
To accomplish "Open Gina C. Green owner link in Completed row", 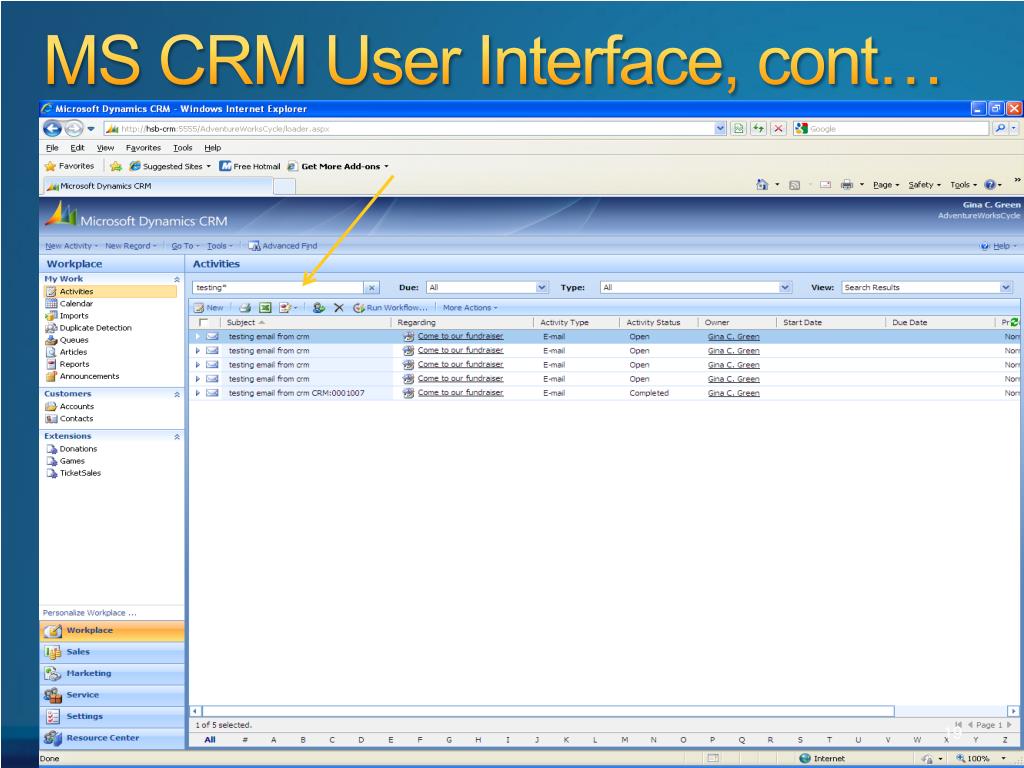I will click(x=733, y=393).
